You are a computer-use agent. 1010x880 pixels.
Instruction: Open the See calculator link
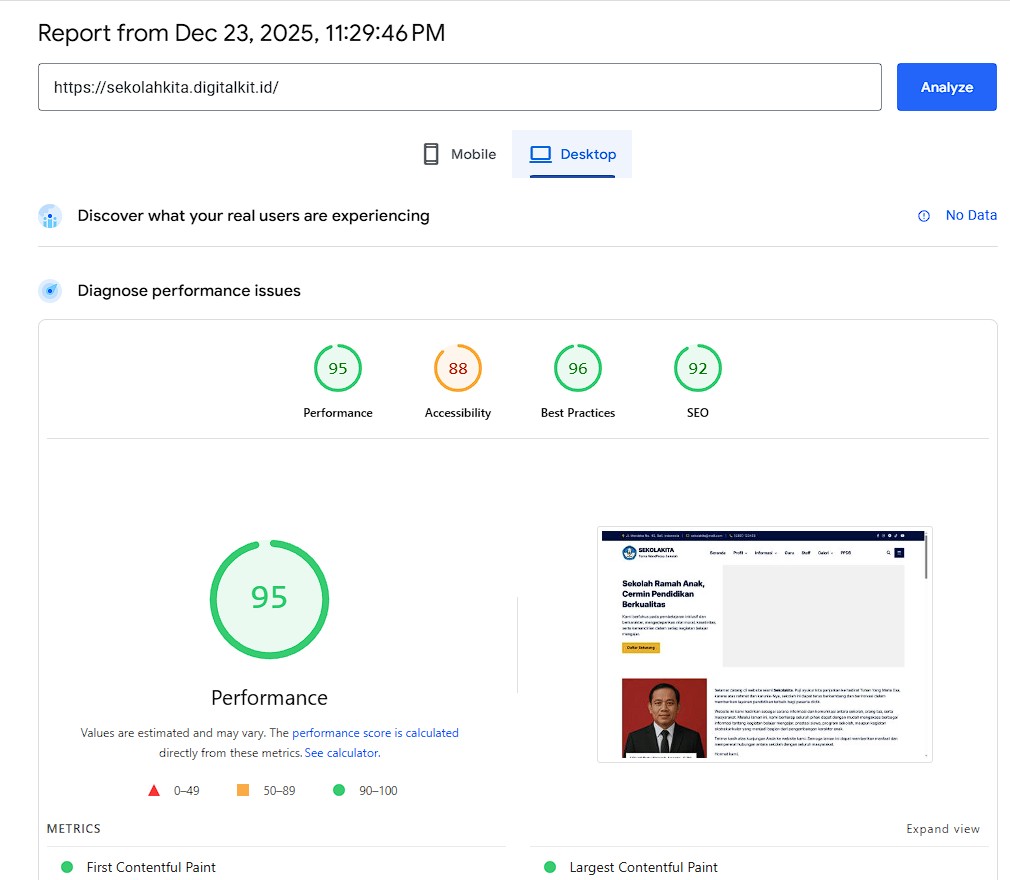pos(342,753)
